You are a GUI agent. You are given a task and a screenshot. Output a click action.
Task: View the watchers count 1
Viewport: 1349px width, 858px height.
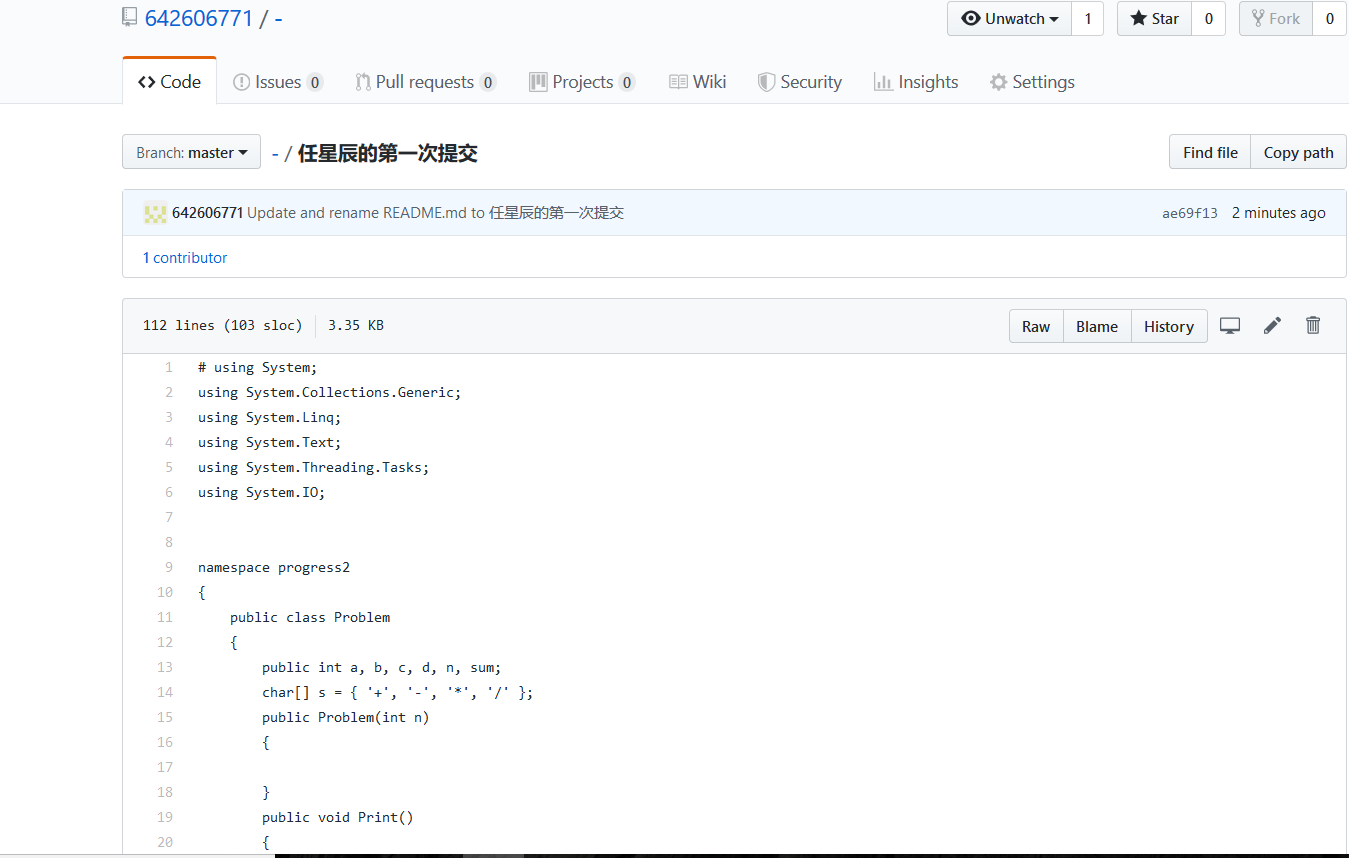1088,18
